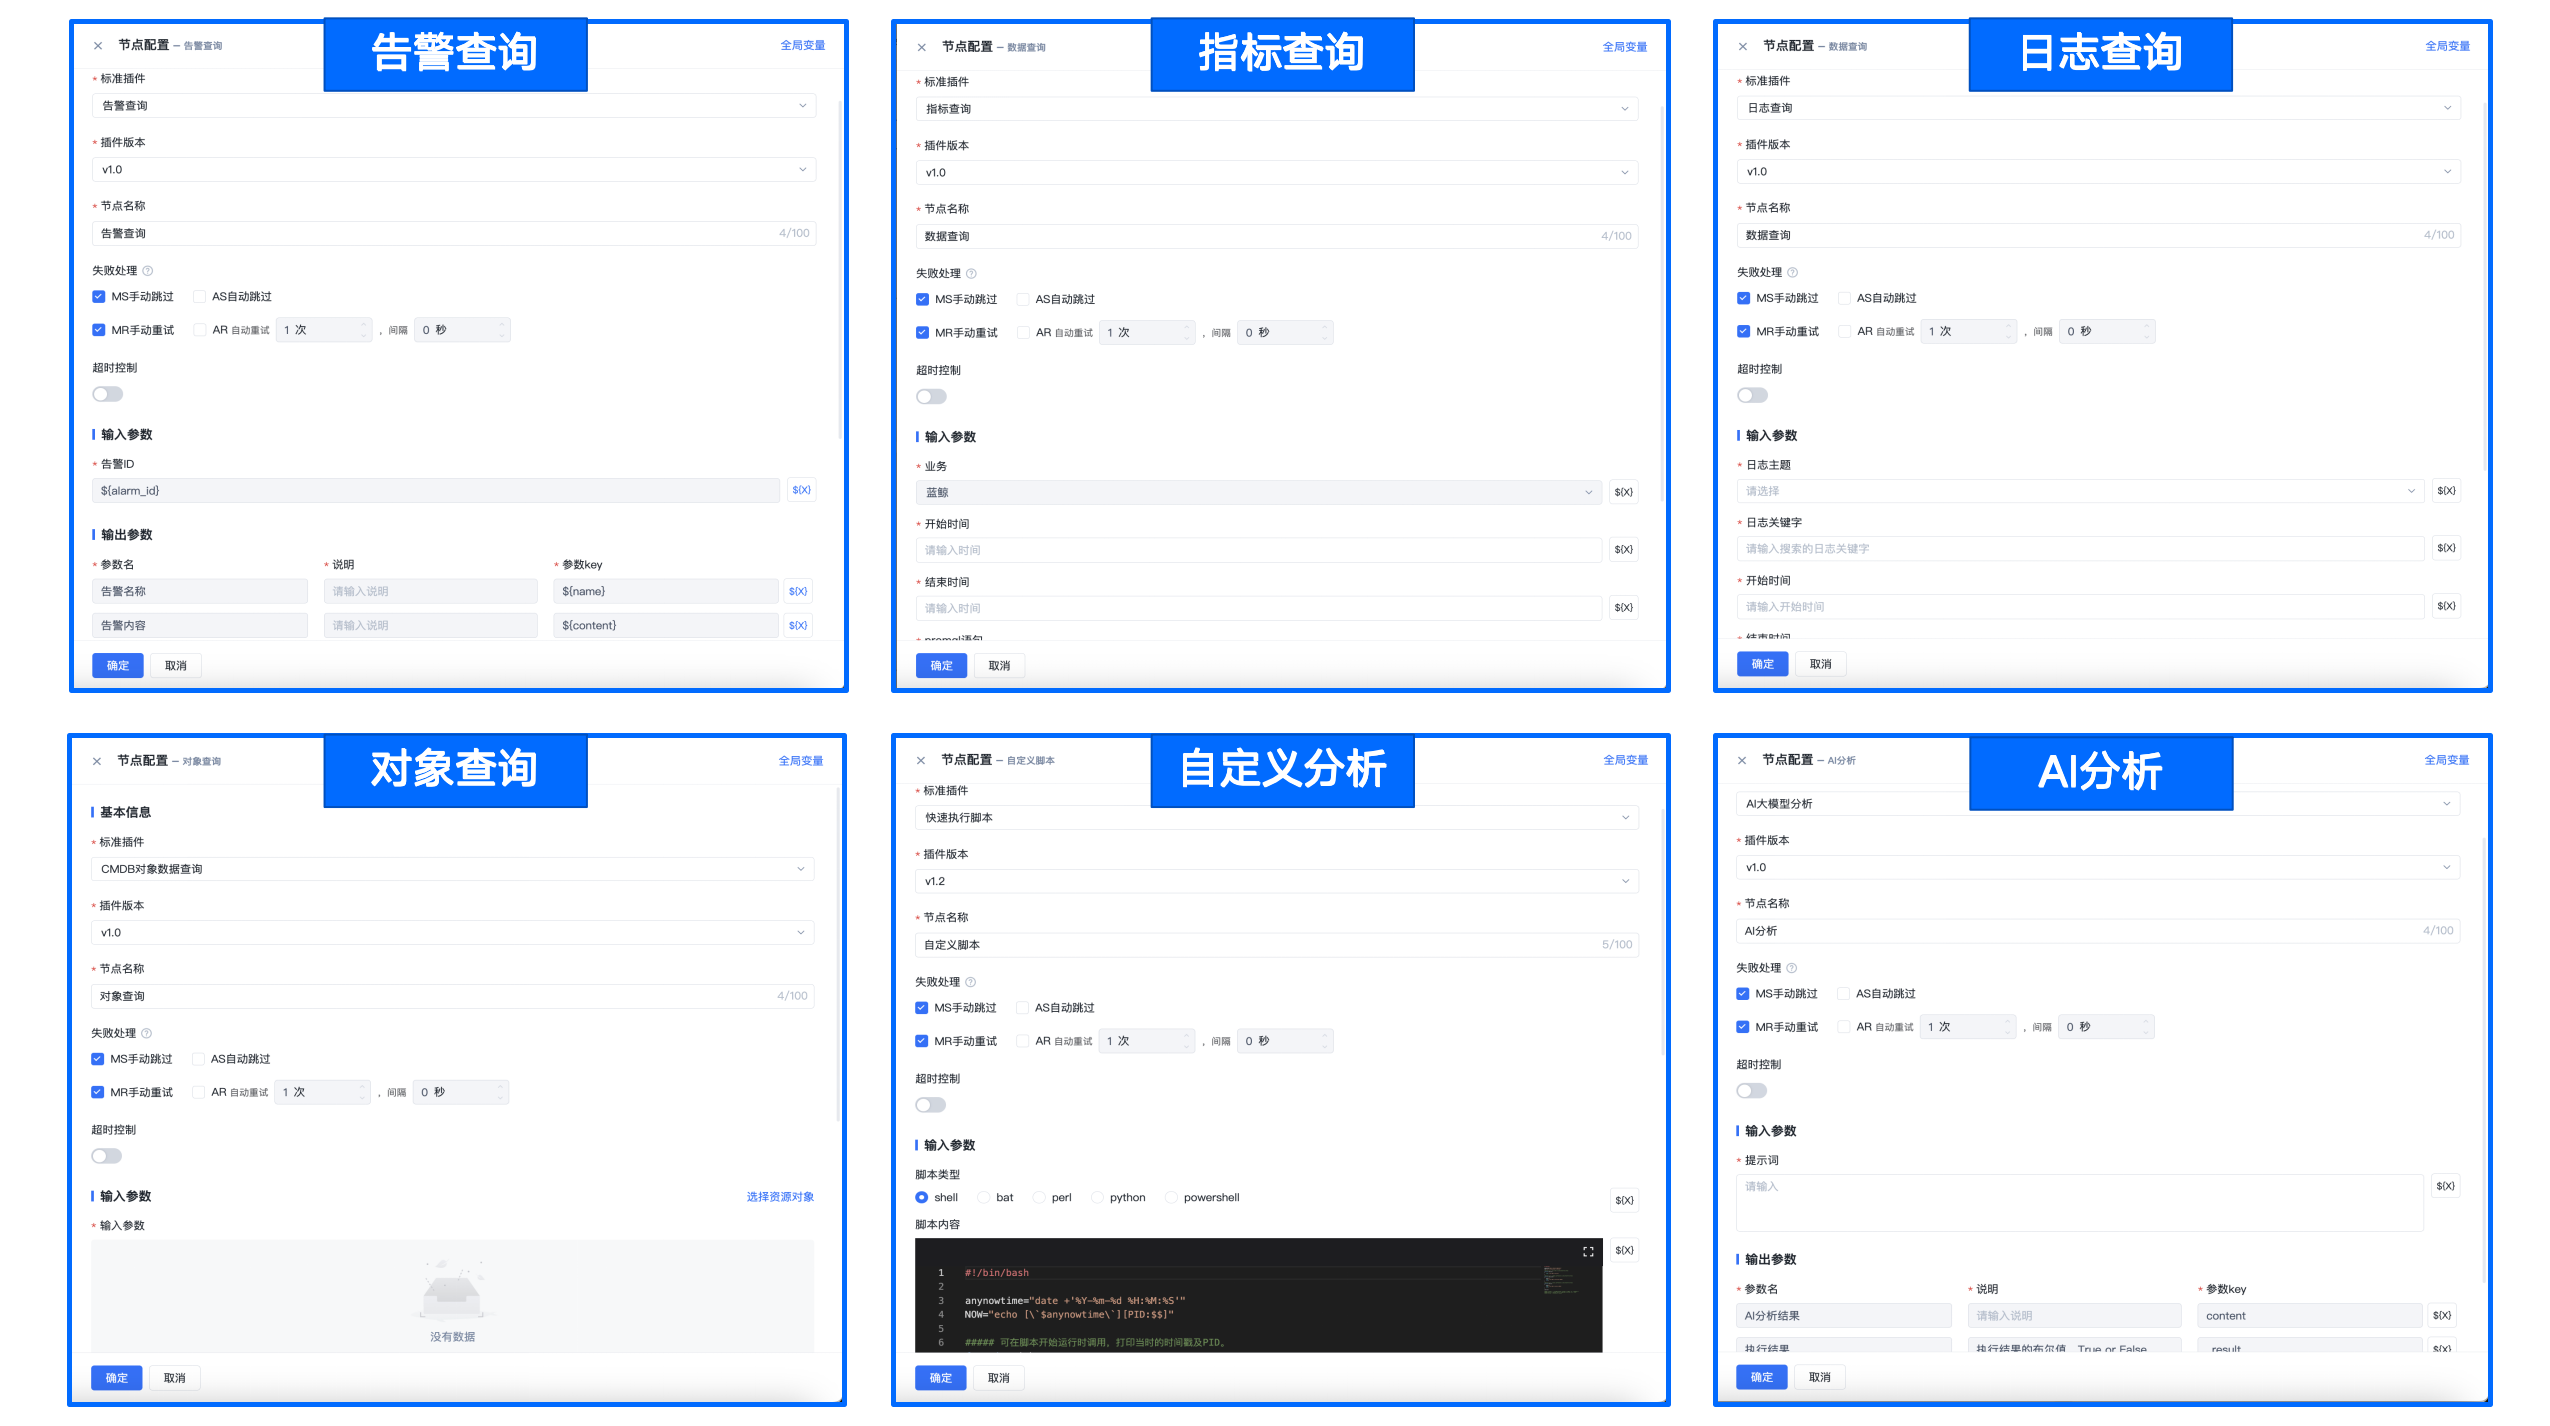Click variable icon beside 提示词 textarea
The height and width of the screenshot is (1426, 2550).
click(2445, 1186)
